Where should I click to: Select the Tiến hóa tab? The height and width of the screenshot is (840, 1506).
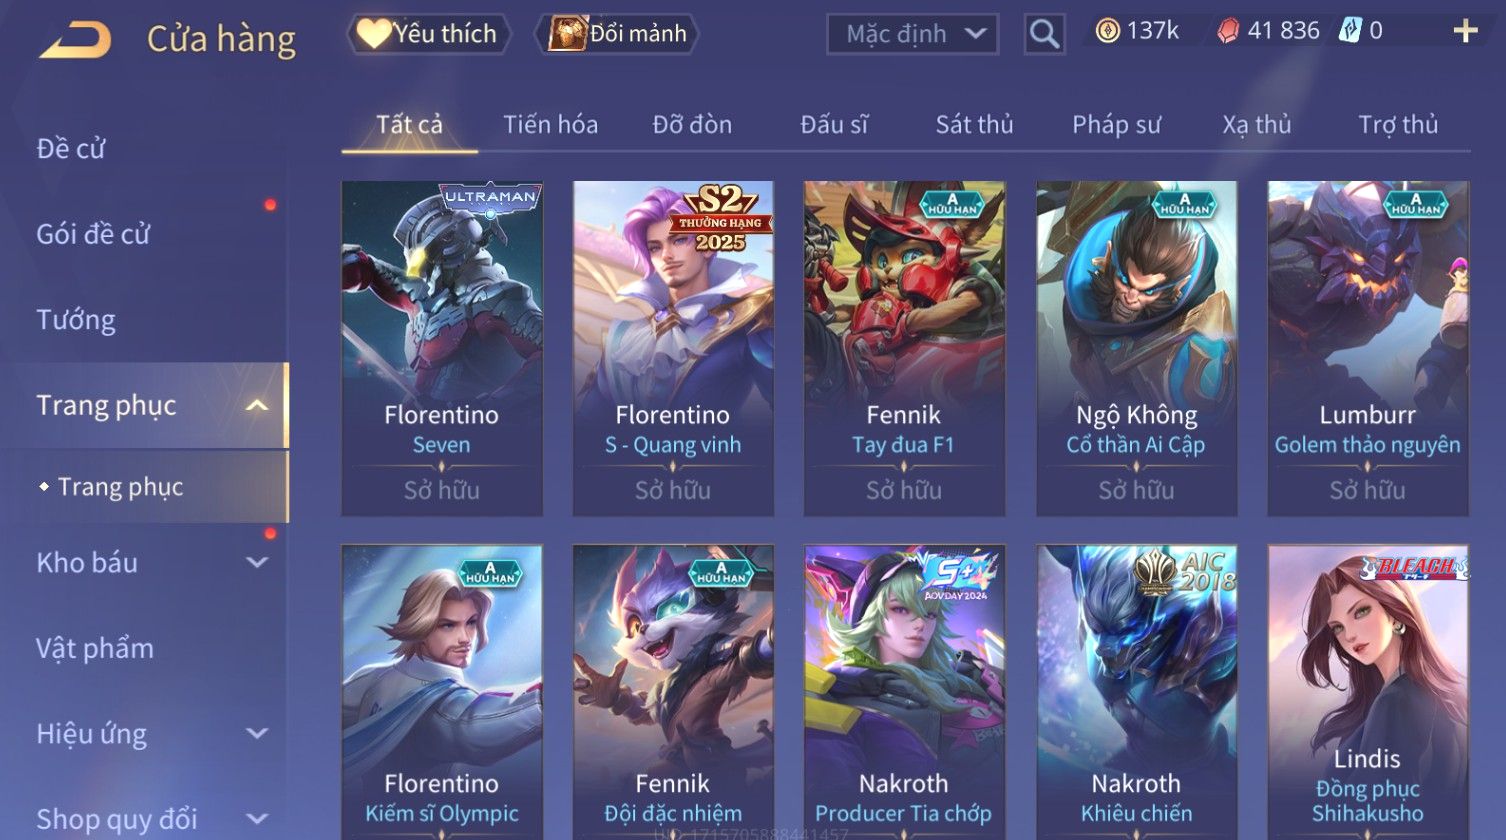[x=550, y=125]
